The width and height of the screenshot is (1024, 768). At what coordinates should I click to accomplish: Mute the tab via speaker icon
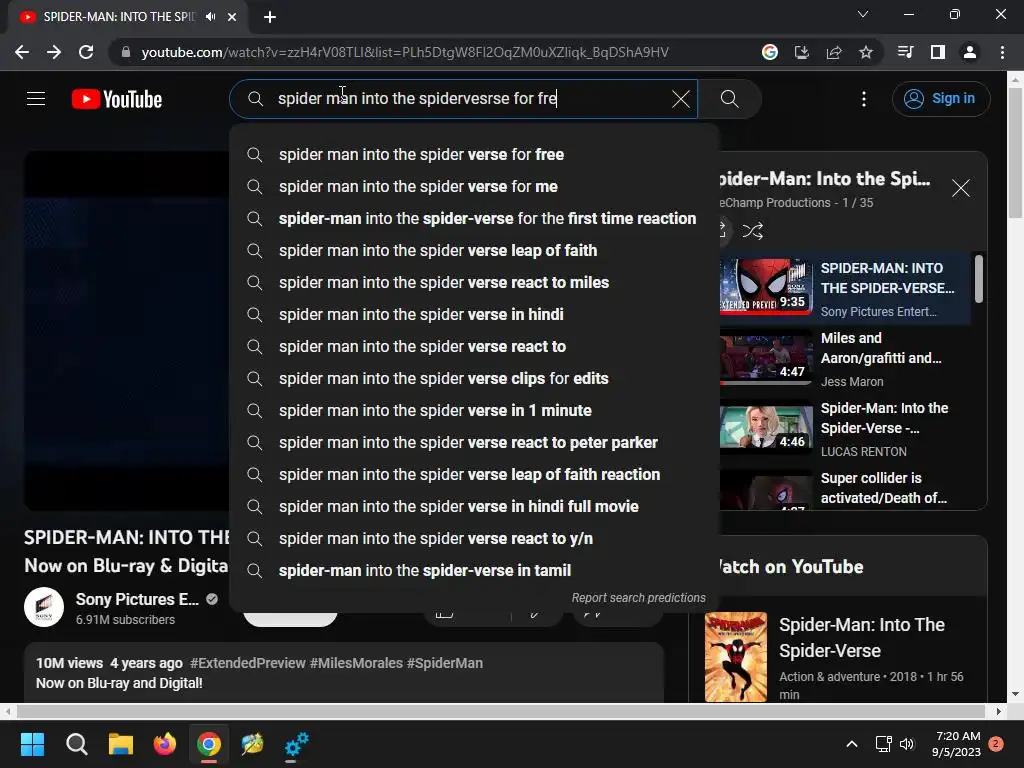pos(210,17)
